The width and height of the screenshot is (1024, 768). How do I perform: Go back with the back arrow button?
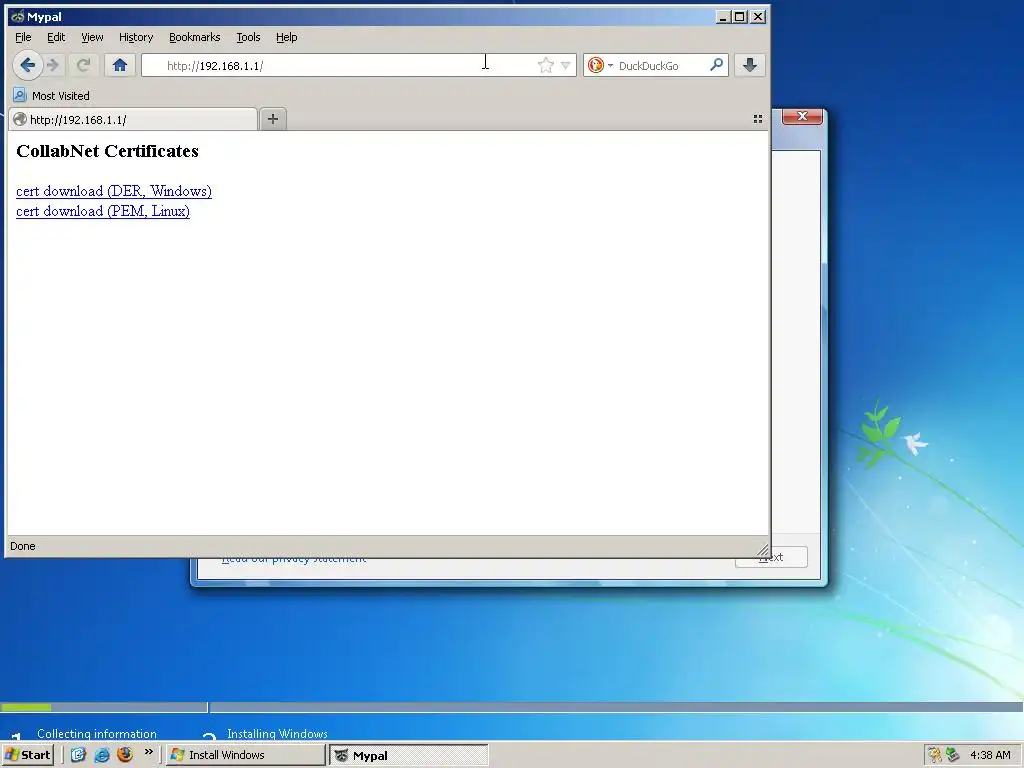pyautogui.click(x=27, y=65)
